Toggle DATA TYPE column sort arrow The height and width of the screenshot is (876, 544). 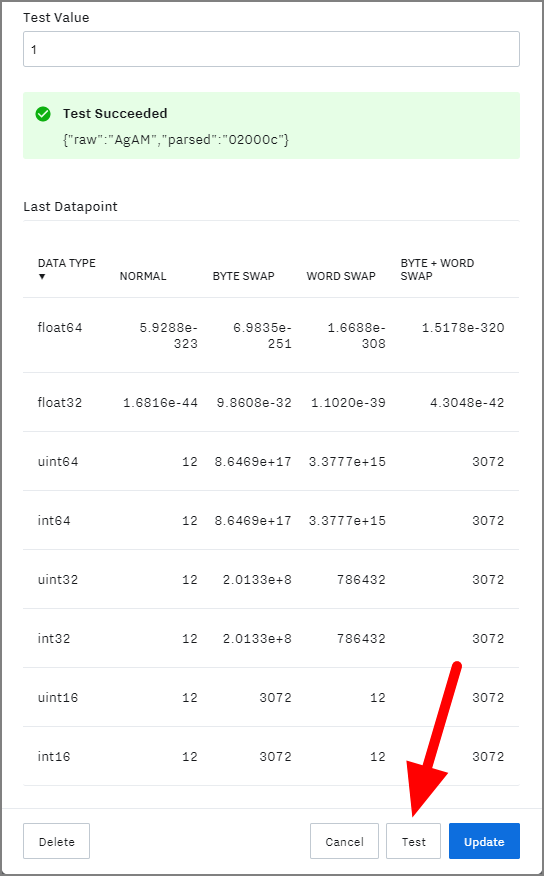[x=42, y=277]
